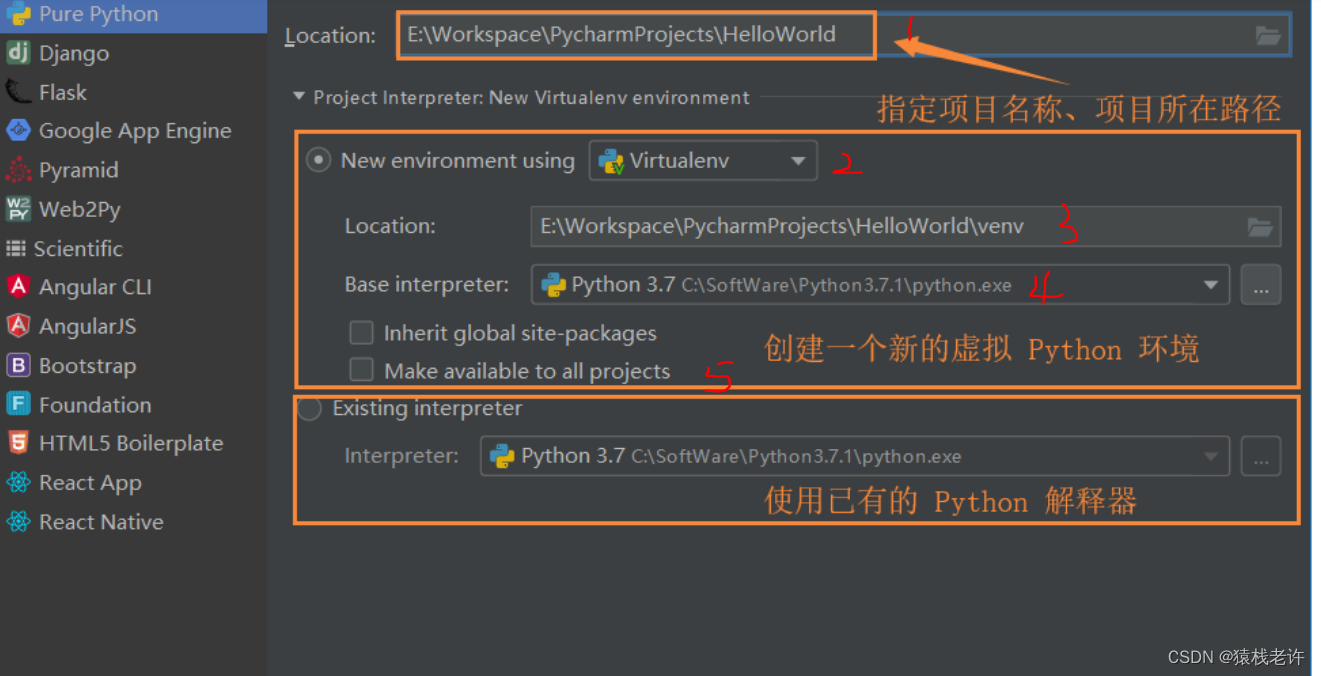Select the Flask project type

[x=63, y=92]
